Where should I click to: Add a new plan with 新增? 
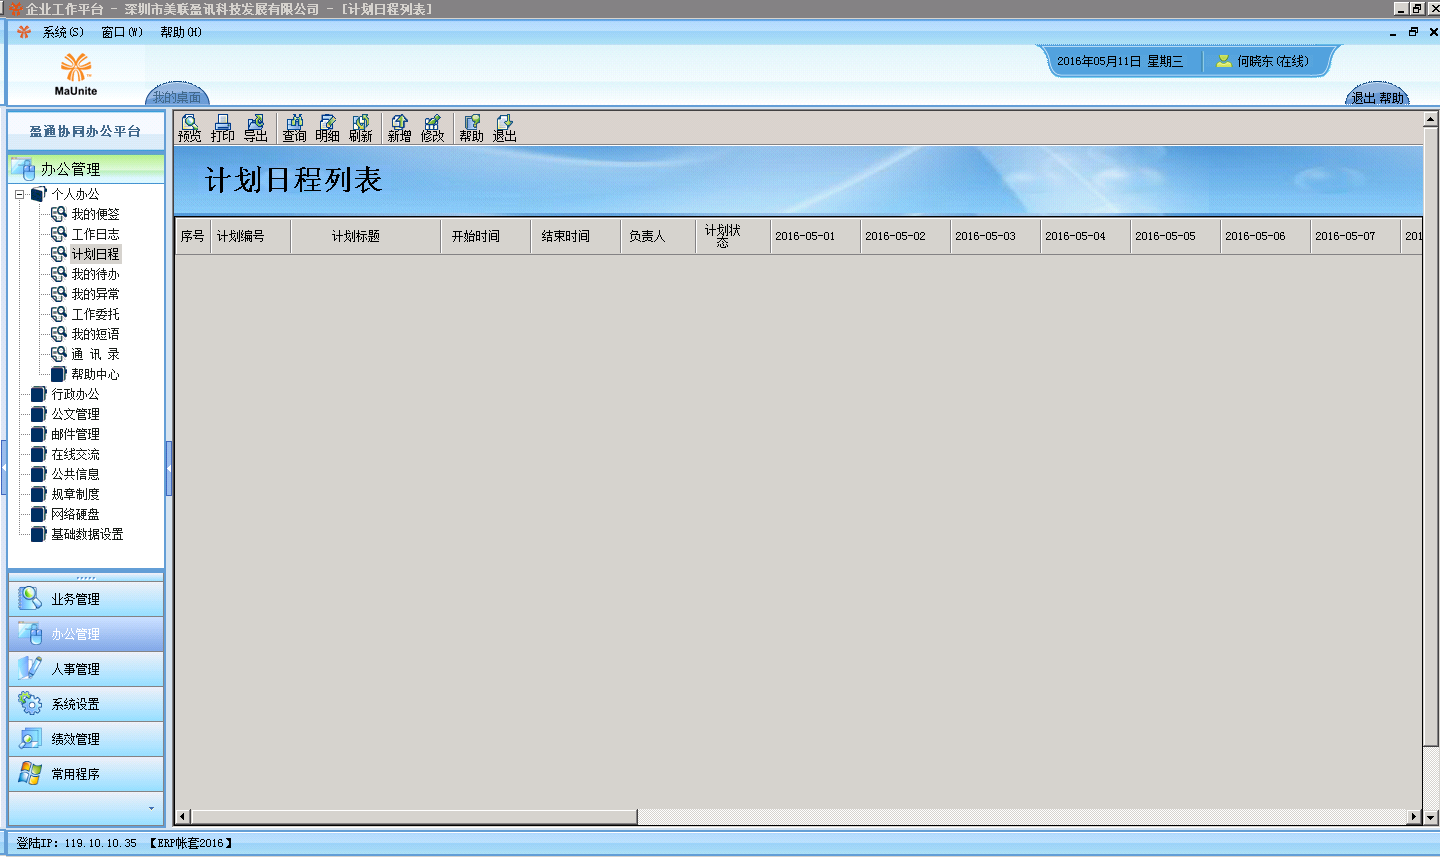click(x=399, y=128)
